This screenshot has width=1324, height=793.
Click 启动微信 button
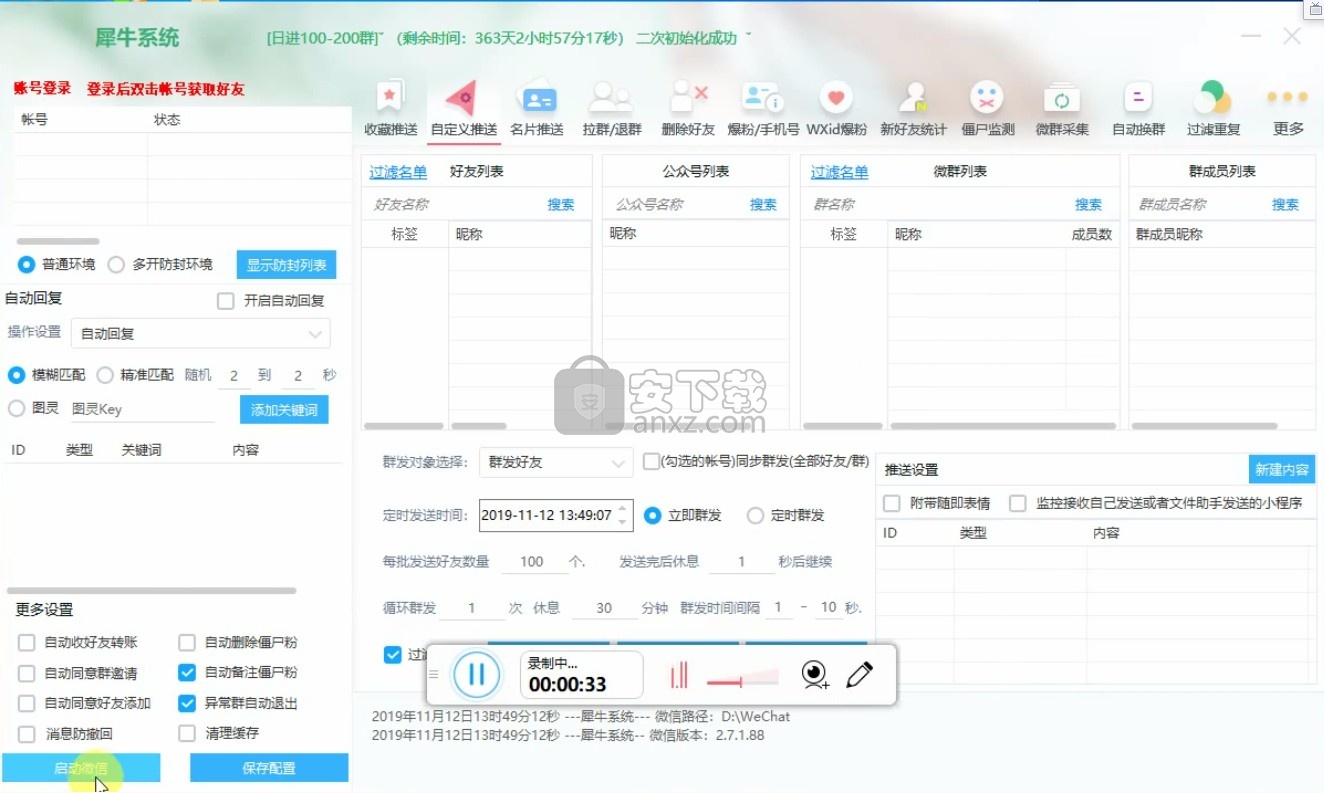[x=81, y=768]
